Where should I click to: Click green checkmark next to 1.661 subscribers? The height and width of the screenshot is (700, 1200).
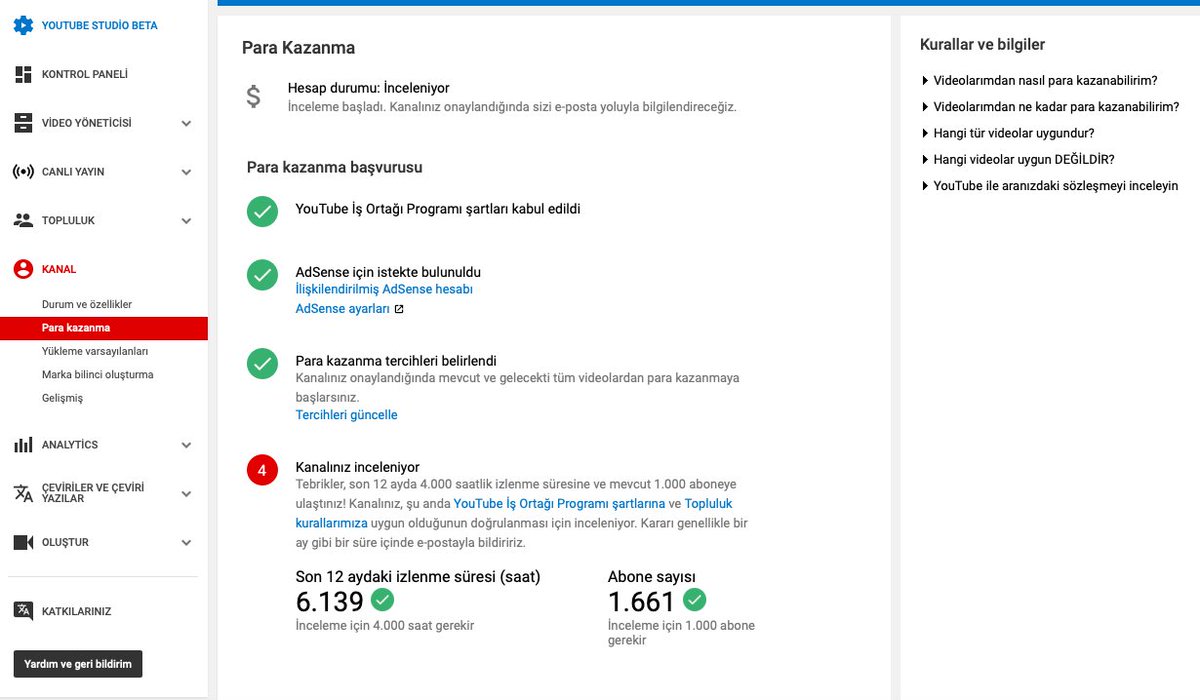point(694,600)
